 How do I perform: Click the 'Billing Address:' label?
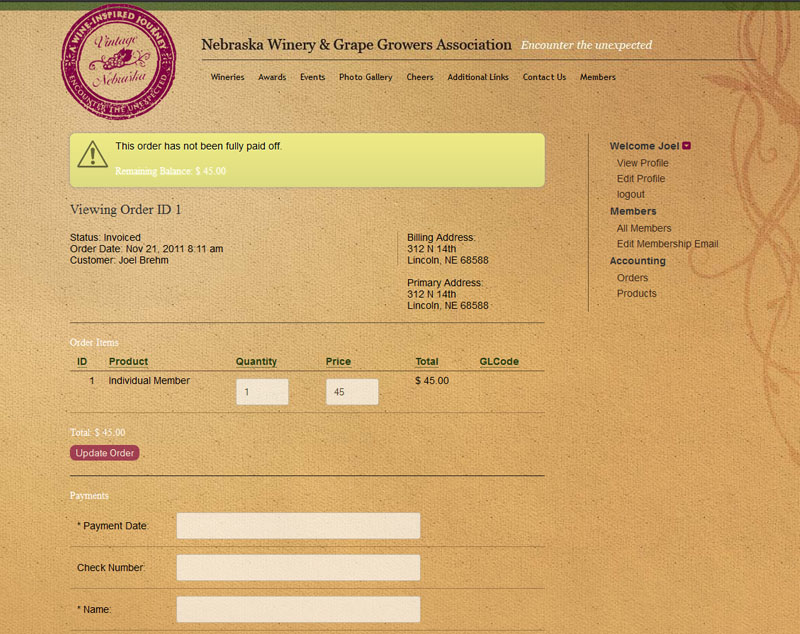(441, 238)
